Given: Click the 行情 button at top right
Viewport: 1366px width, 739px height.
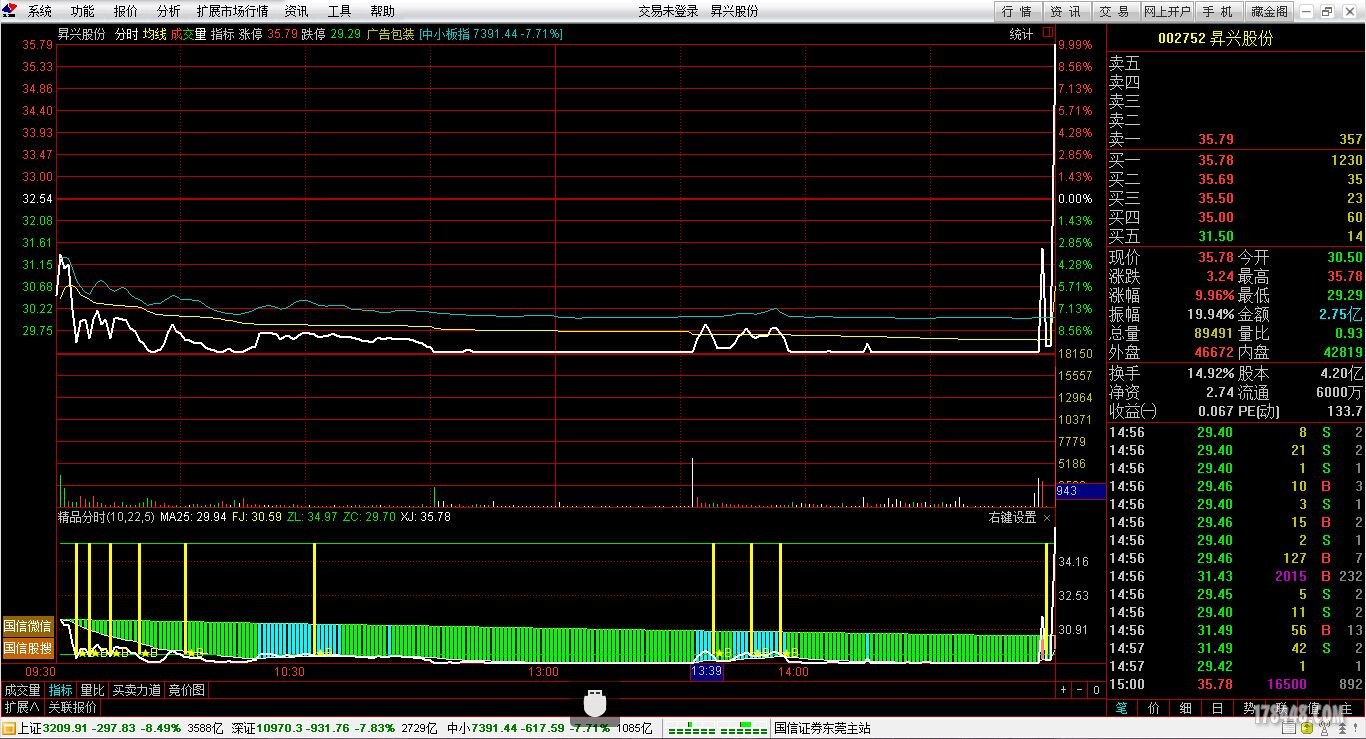Looking at the screenshot, I should click(1017, 11).
